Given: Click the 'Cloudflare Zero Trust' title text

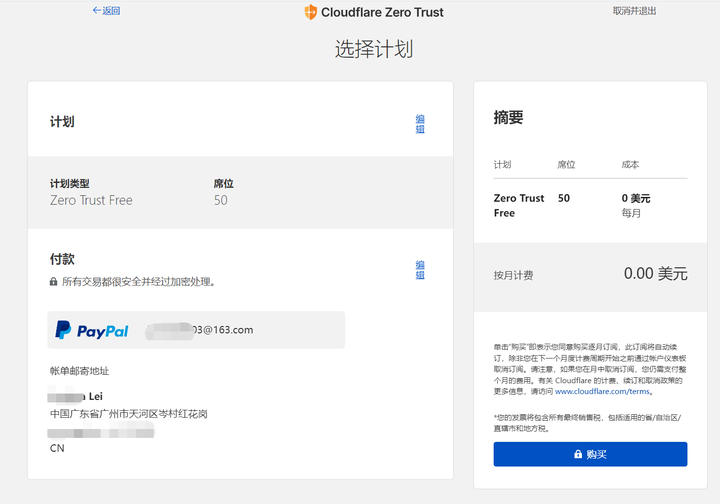Looking at the screenshot, I should pos(382,12).
